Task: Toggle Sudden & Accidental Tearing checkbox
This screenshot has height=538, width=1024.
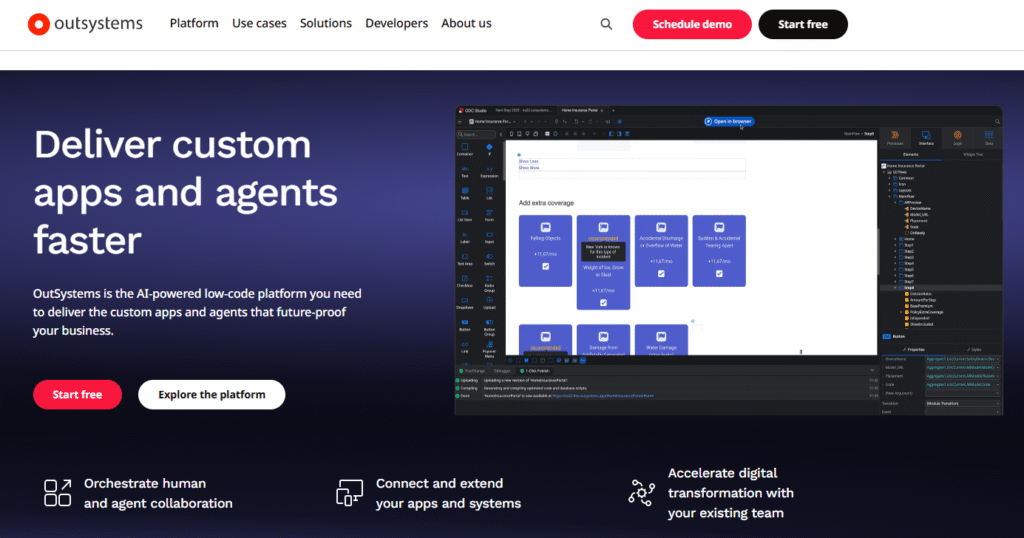Action: (x=719, y=274)
